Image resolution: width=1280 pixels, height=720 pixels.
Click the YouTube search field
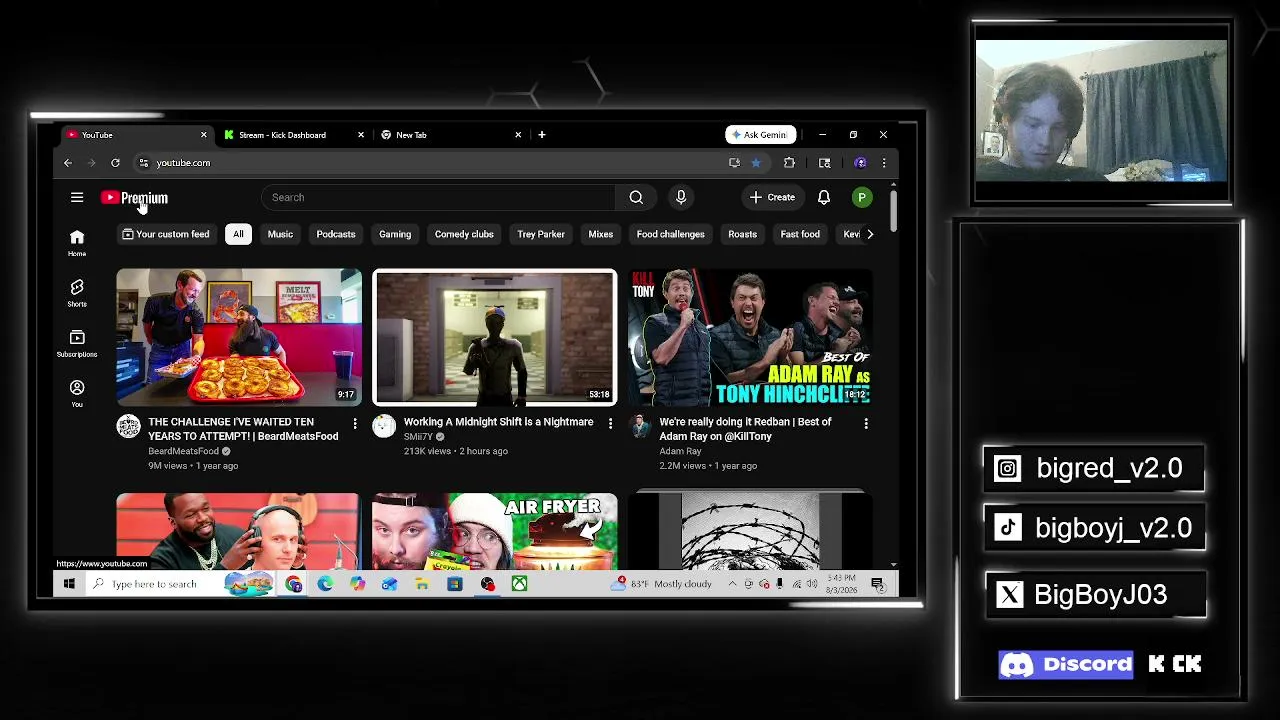point(440,197)
